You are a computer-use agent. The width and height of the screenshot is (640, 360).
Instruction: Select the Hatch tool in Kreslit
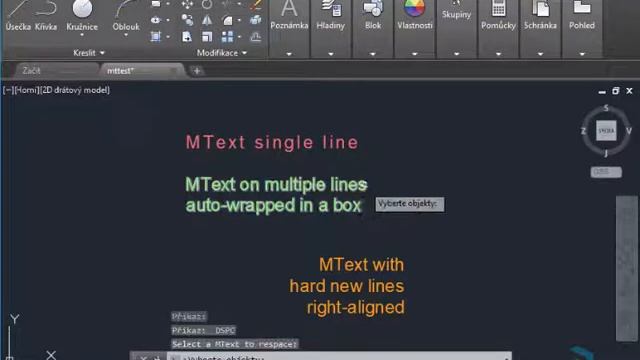pos(156,37)
